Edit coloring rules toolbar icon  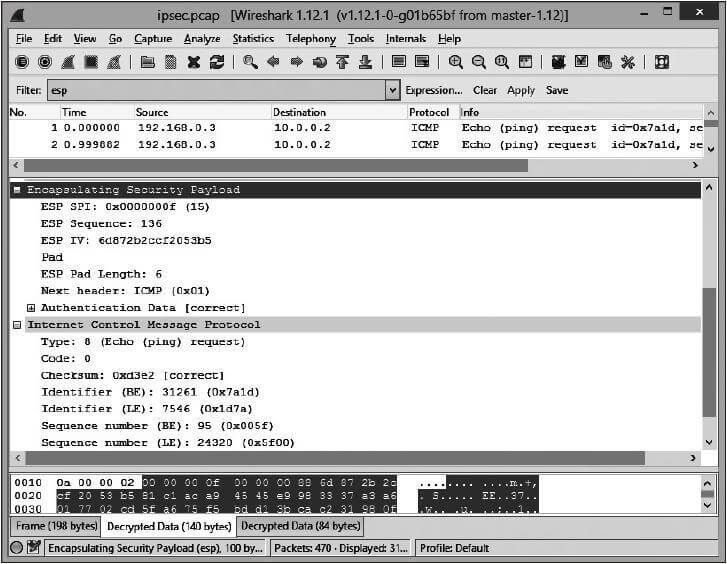[605, 62]
